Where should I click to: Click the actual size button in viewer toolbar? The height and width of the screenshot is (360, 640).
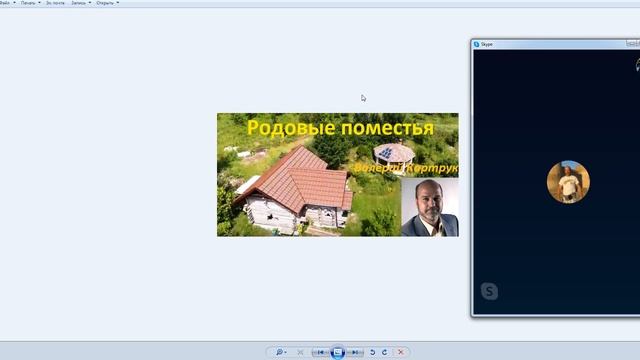tap(300, 352)
